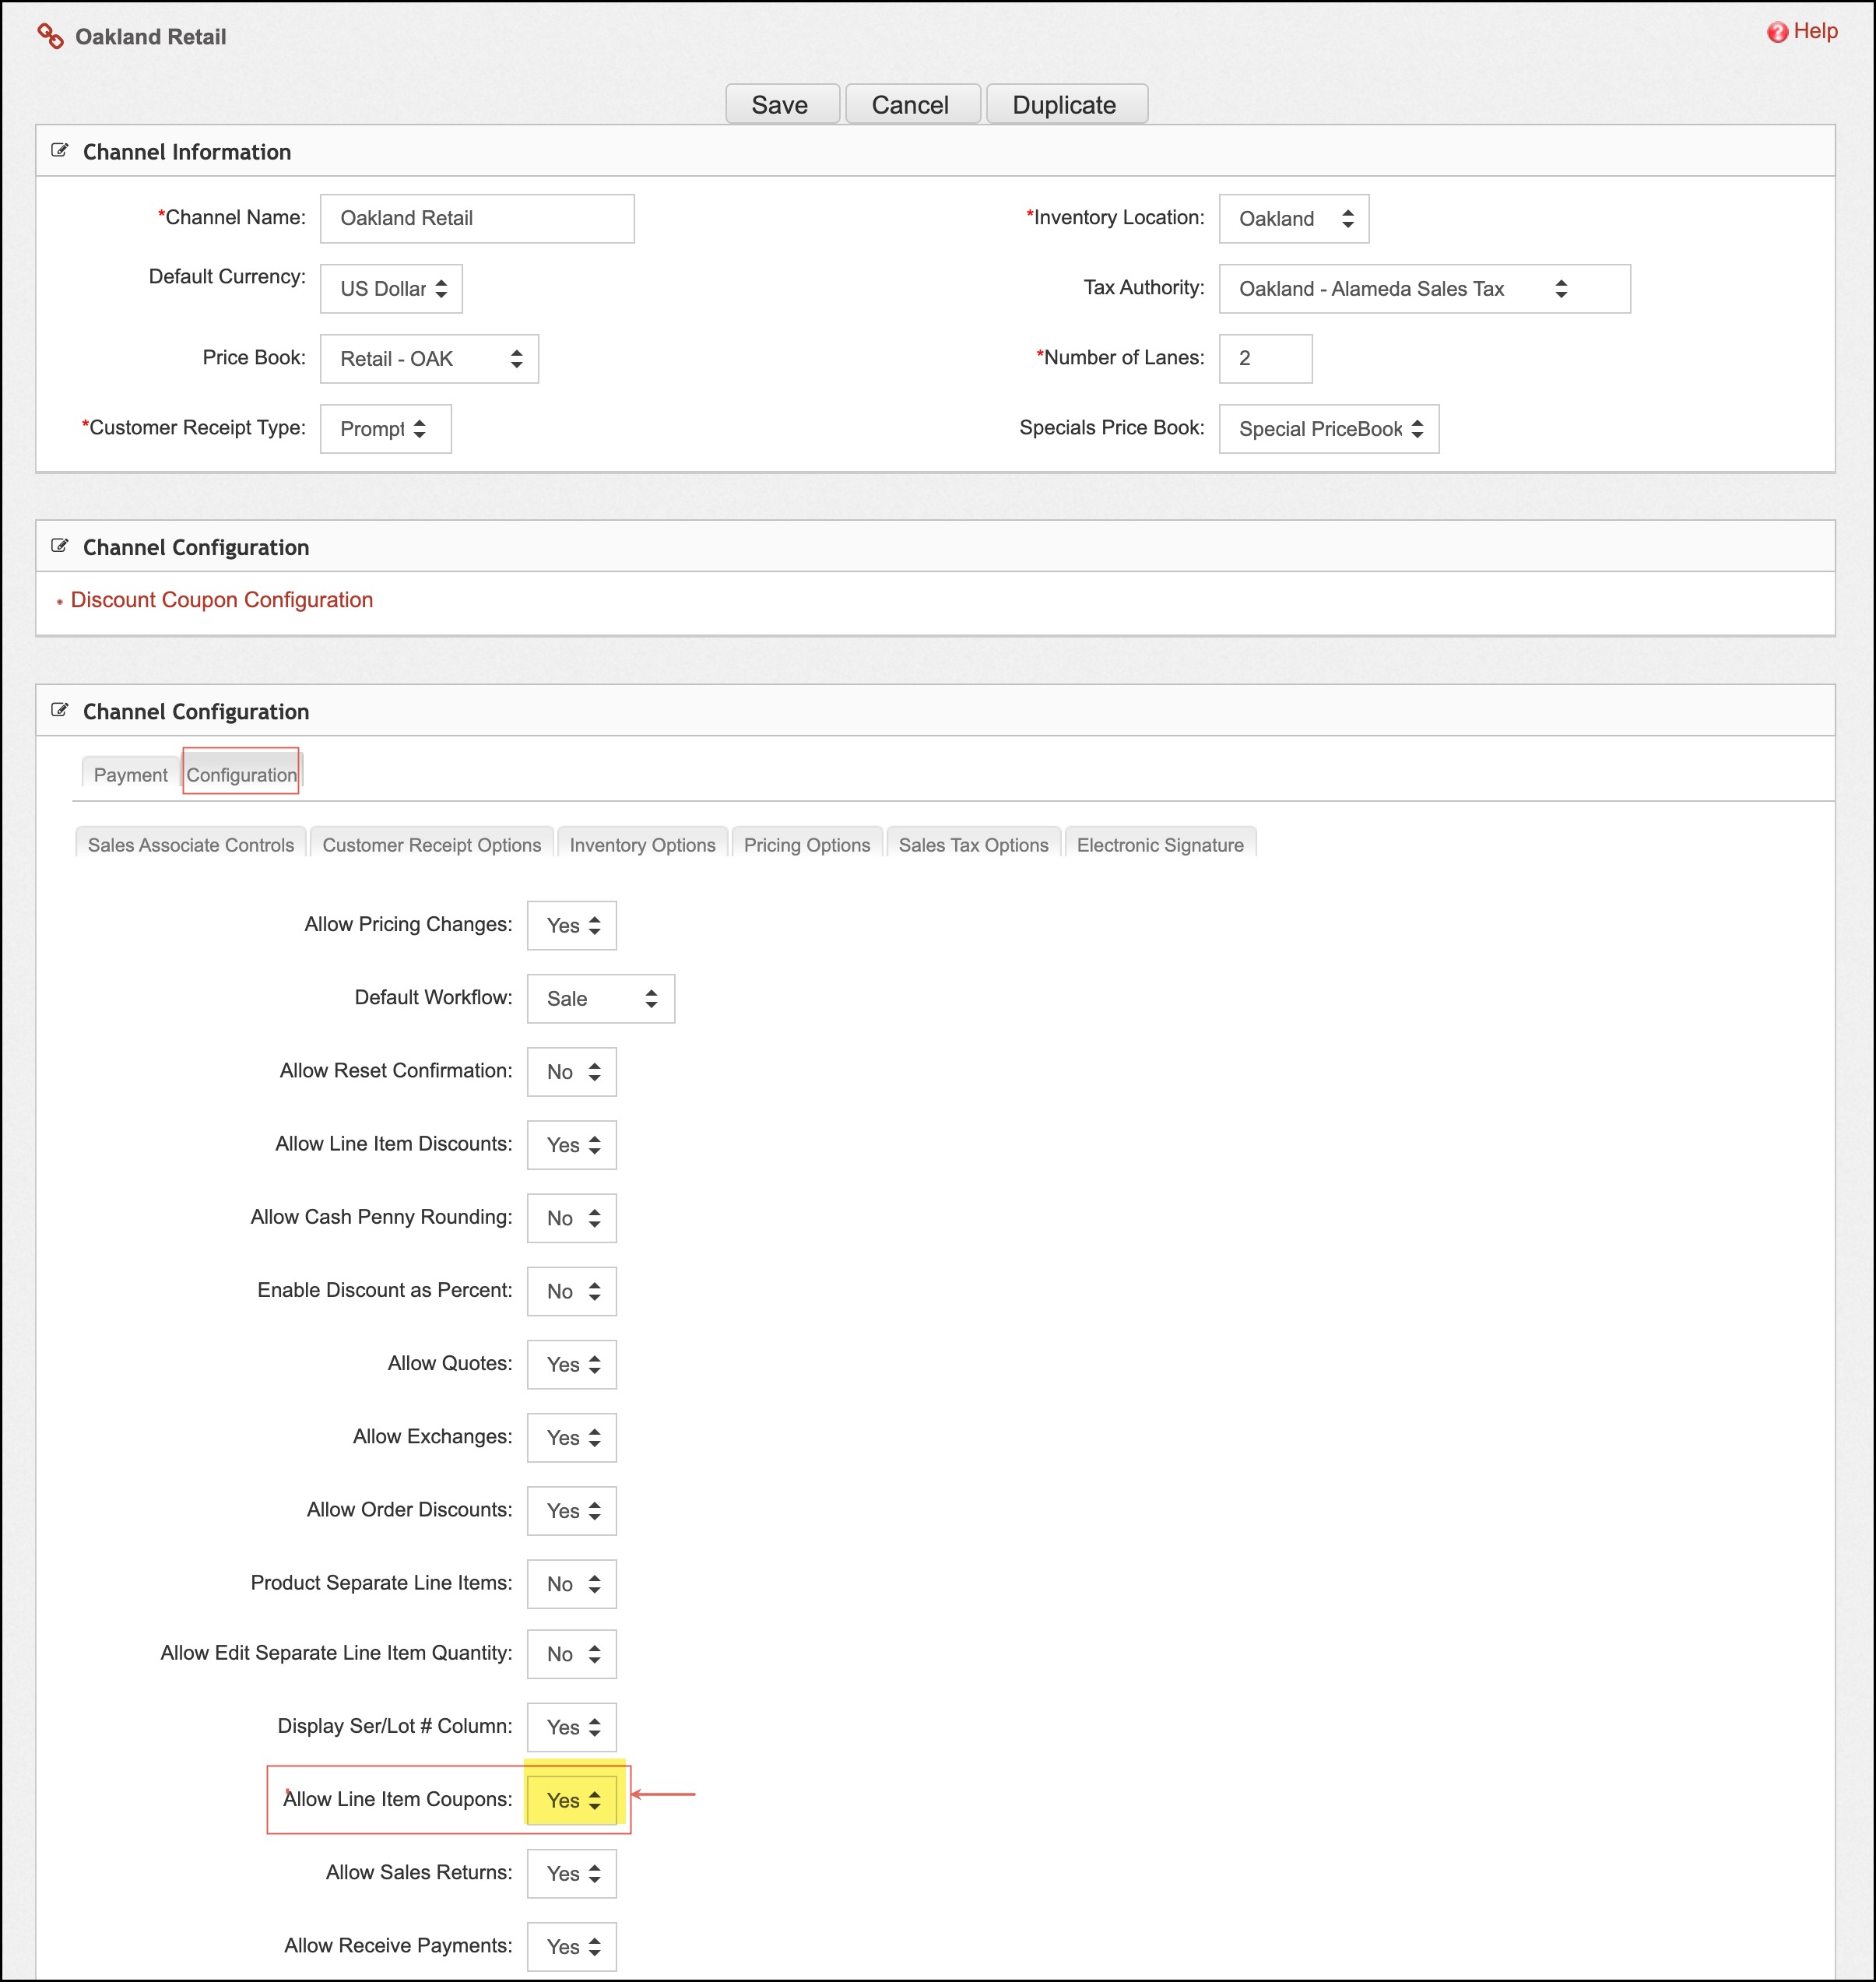This screenshot has height=1982, width=1876.
Task: Toggle Allow Cash Penny Rounding selector
Action: pyautogui.click(x=572, y=1218)
